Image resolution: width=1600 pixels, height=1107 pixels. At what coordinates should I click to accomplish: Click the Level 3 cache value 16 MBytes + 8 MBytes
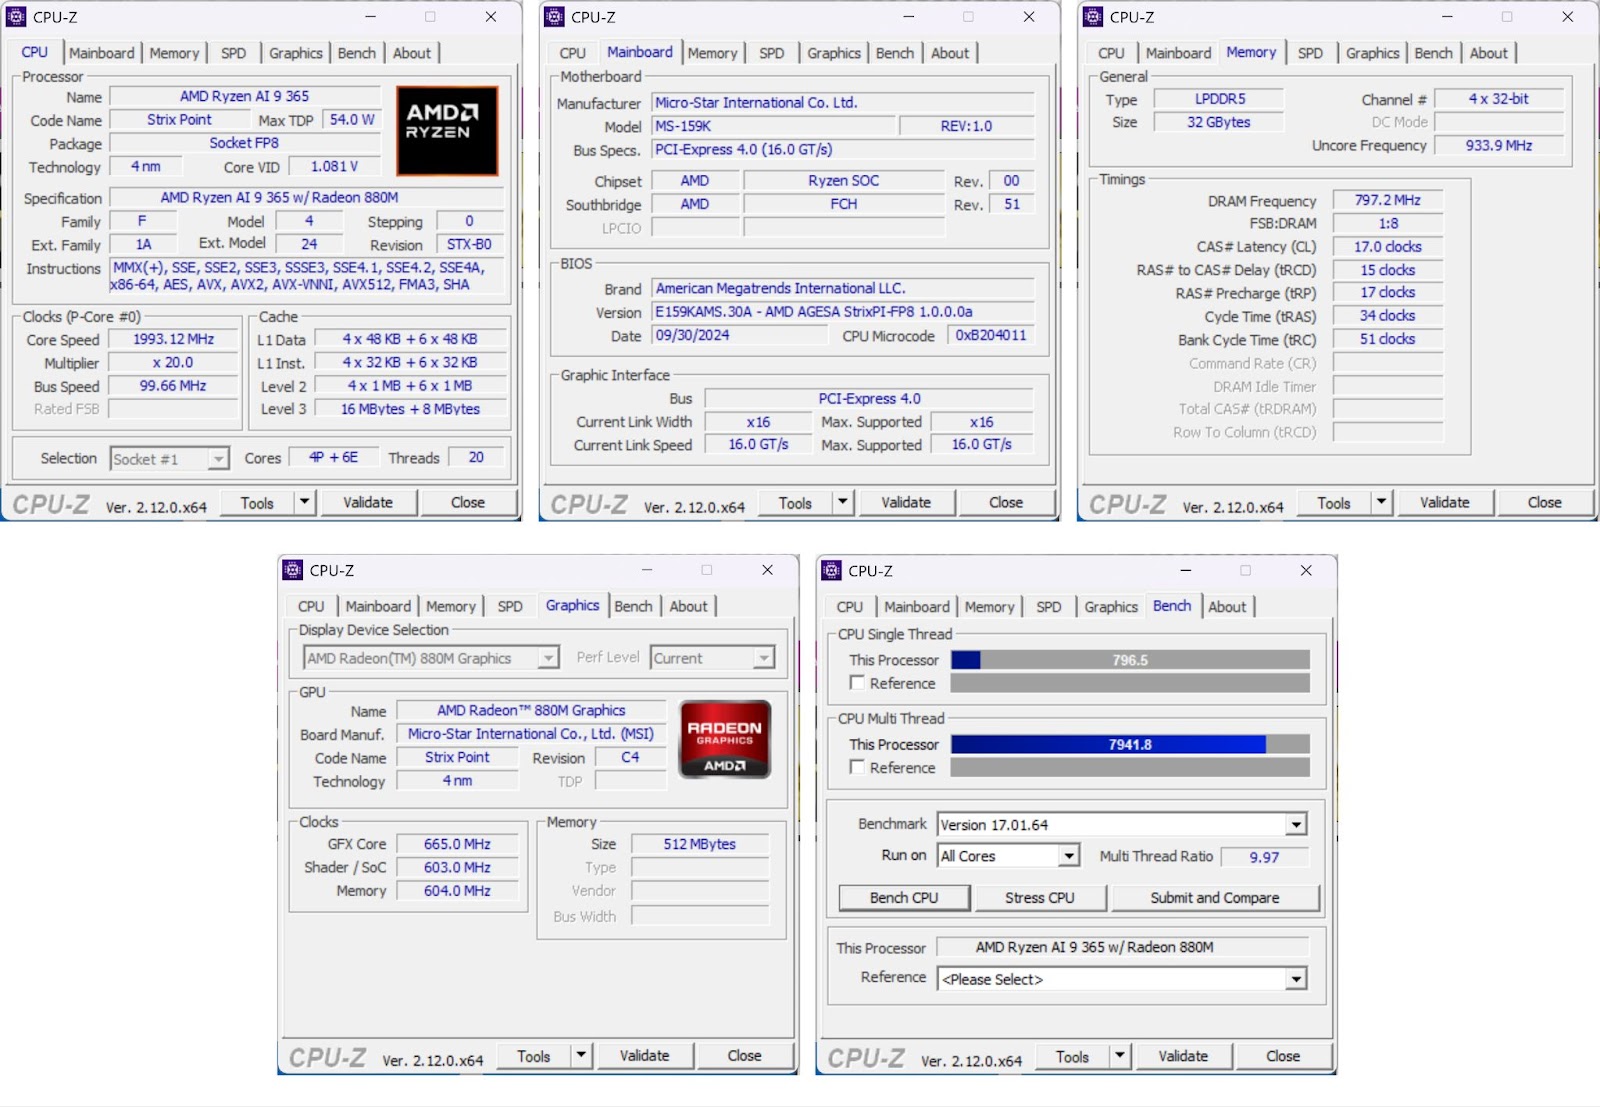coord(411,409)
